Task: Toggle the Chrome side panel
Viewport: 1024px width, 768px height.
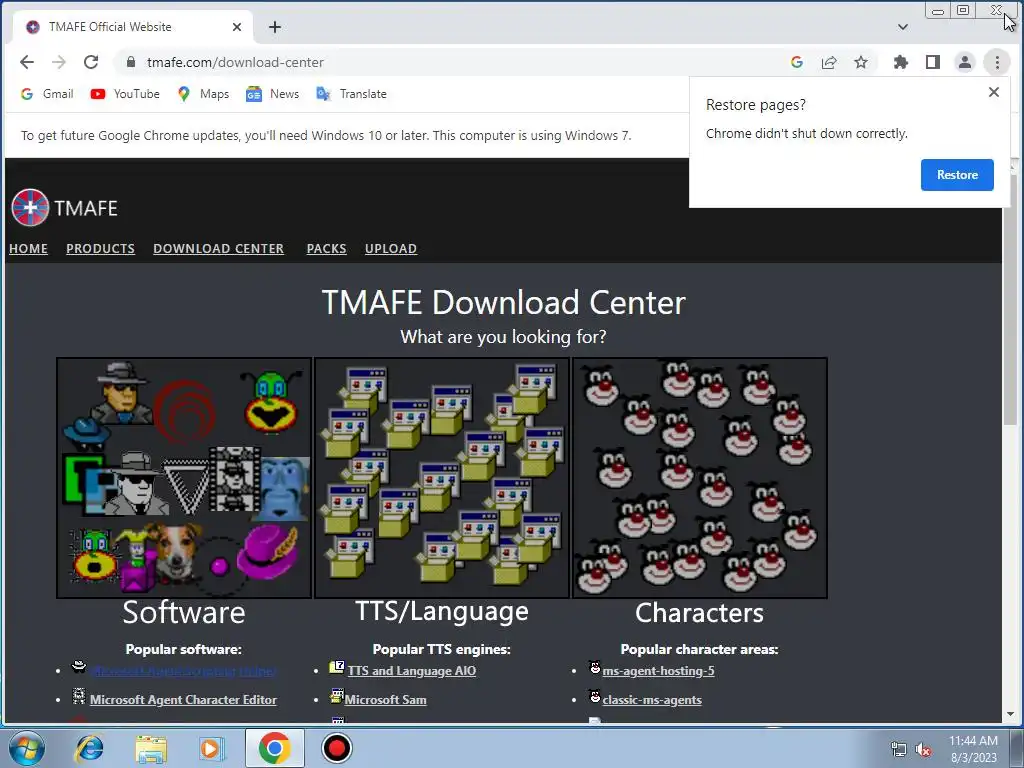Action: (x=933, y=62)
